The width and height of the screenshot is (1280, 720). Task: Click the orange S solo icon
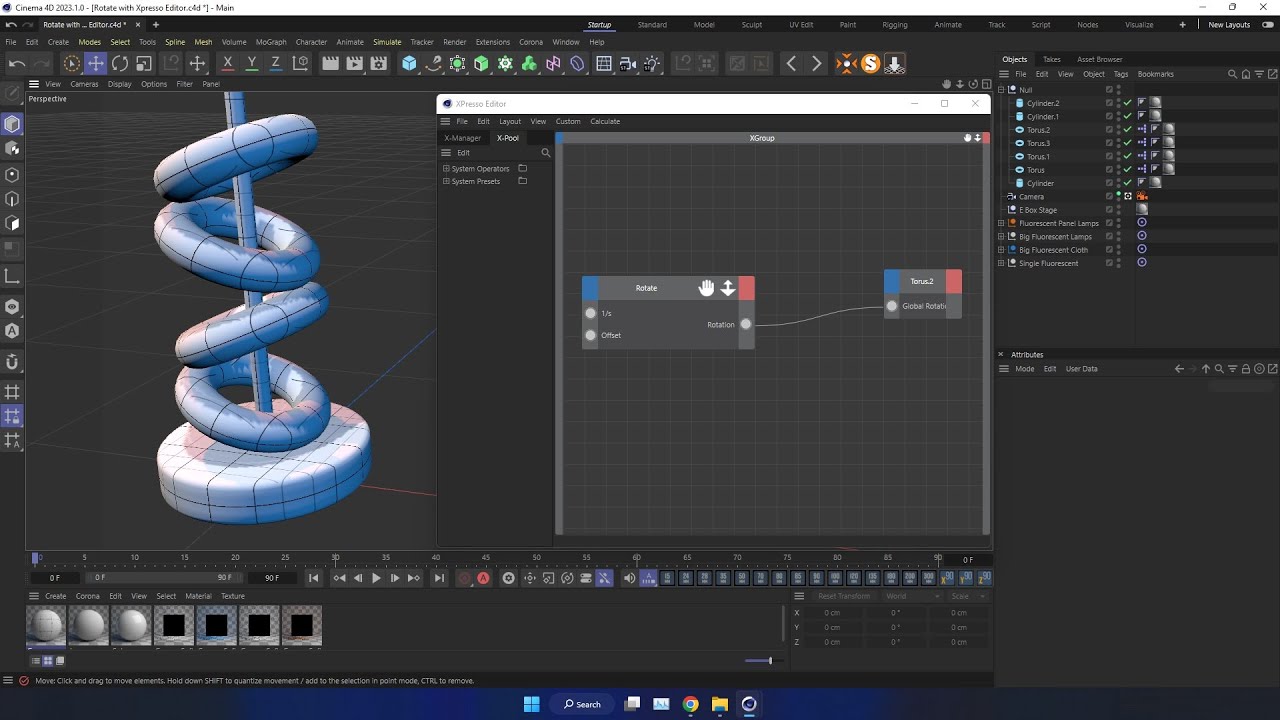point(870,64)
